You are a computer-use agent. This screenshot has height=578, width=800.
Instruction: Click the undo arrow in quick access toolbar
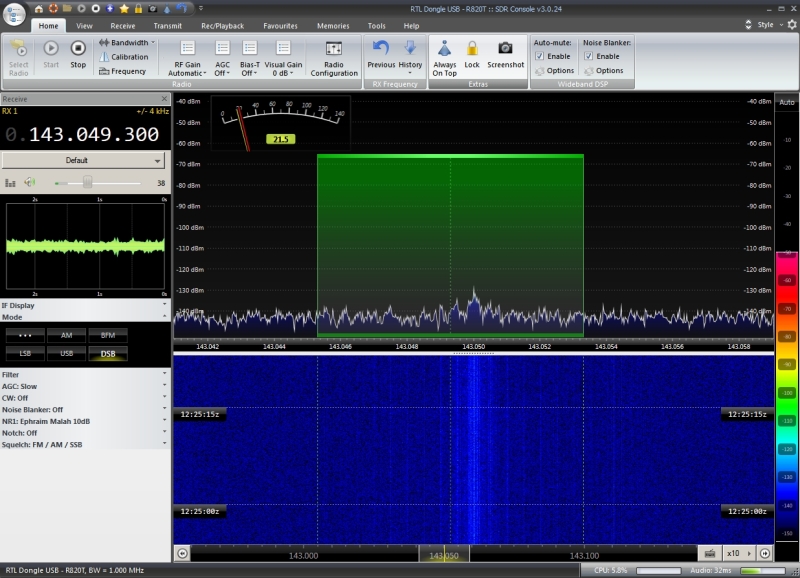[x=182, y=9]
